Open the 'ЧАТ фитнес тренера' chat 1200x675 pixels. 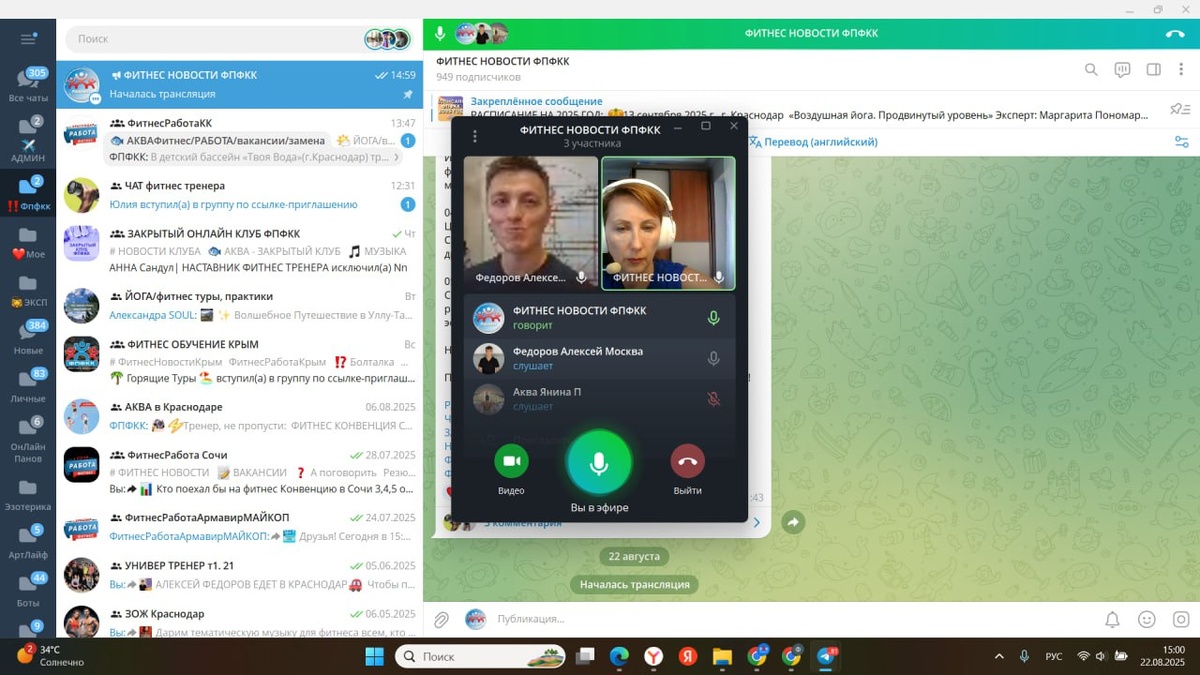coord(239,195)
